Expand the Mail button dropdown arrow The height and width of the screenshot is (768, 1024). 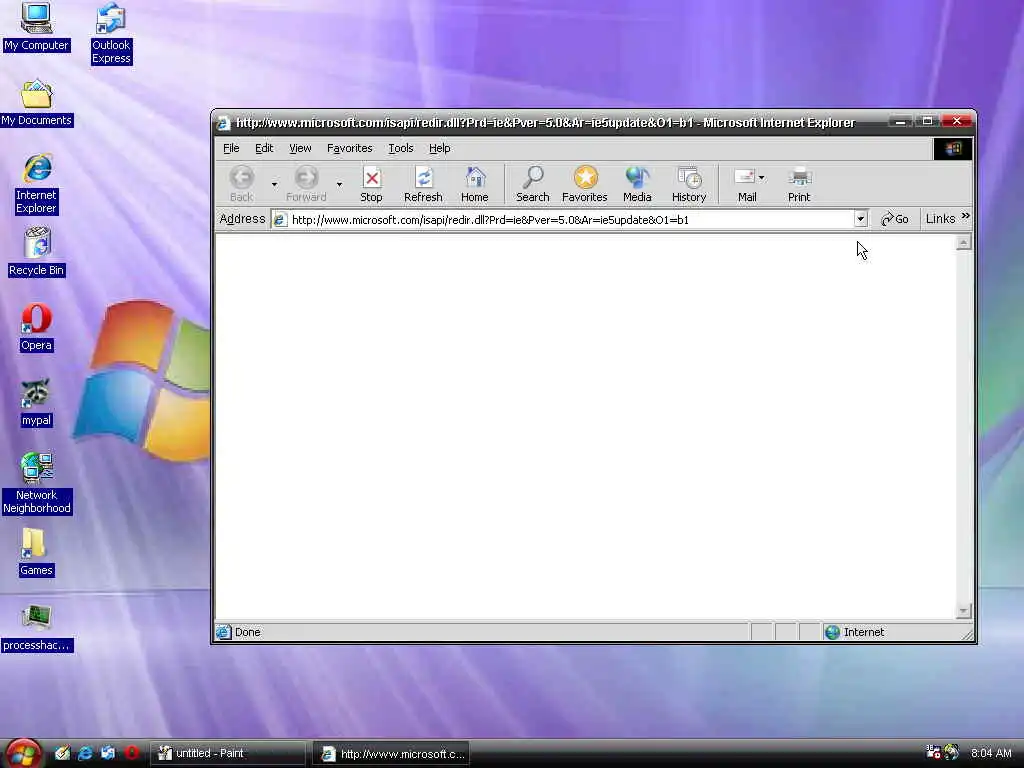761,178
